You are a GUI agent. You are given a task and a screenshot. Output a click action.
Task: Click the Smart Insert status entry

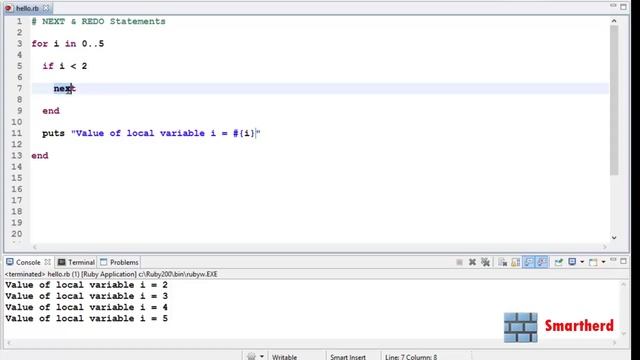click(x=348, y=357)
